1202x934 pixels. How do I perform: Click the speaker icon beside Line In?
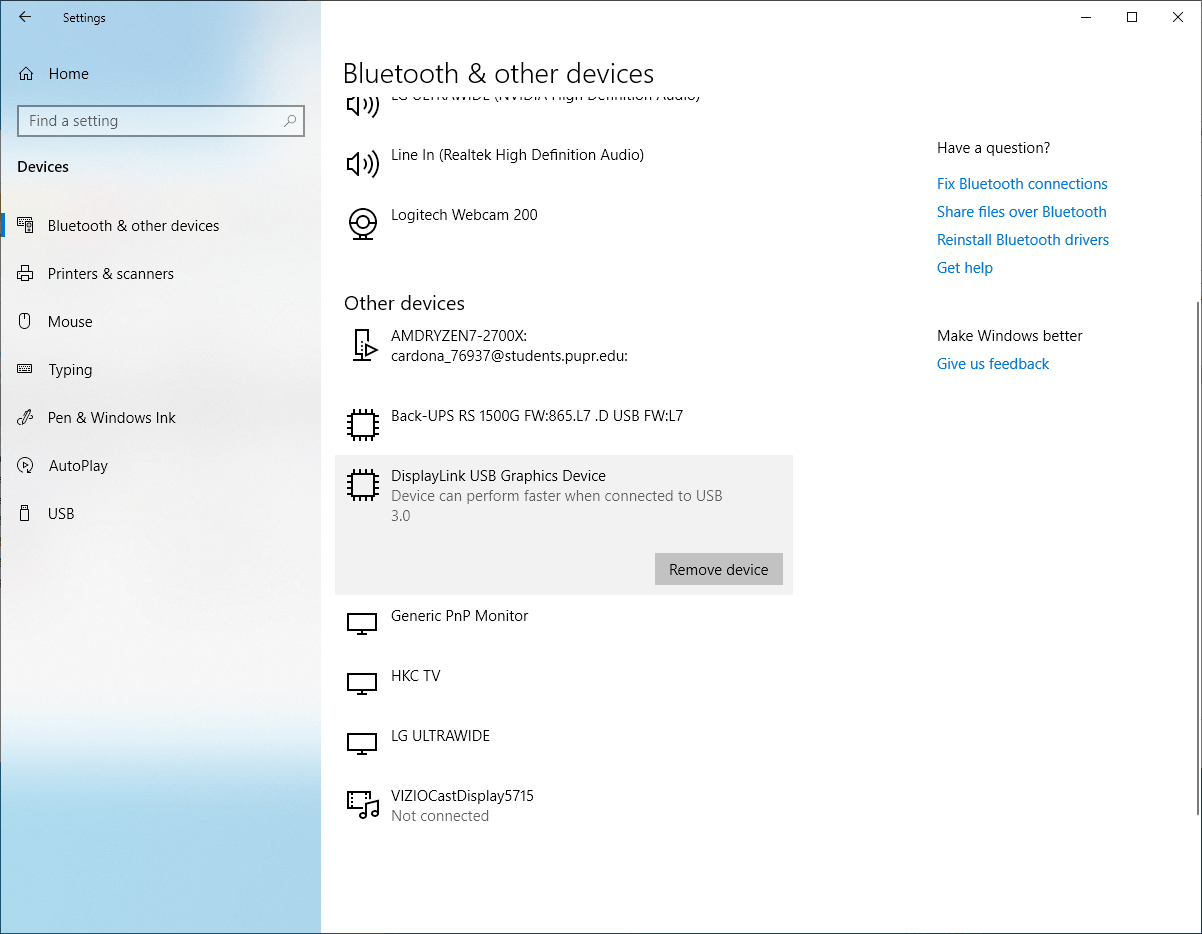point(362,164)
